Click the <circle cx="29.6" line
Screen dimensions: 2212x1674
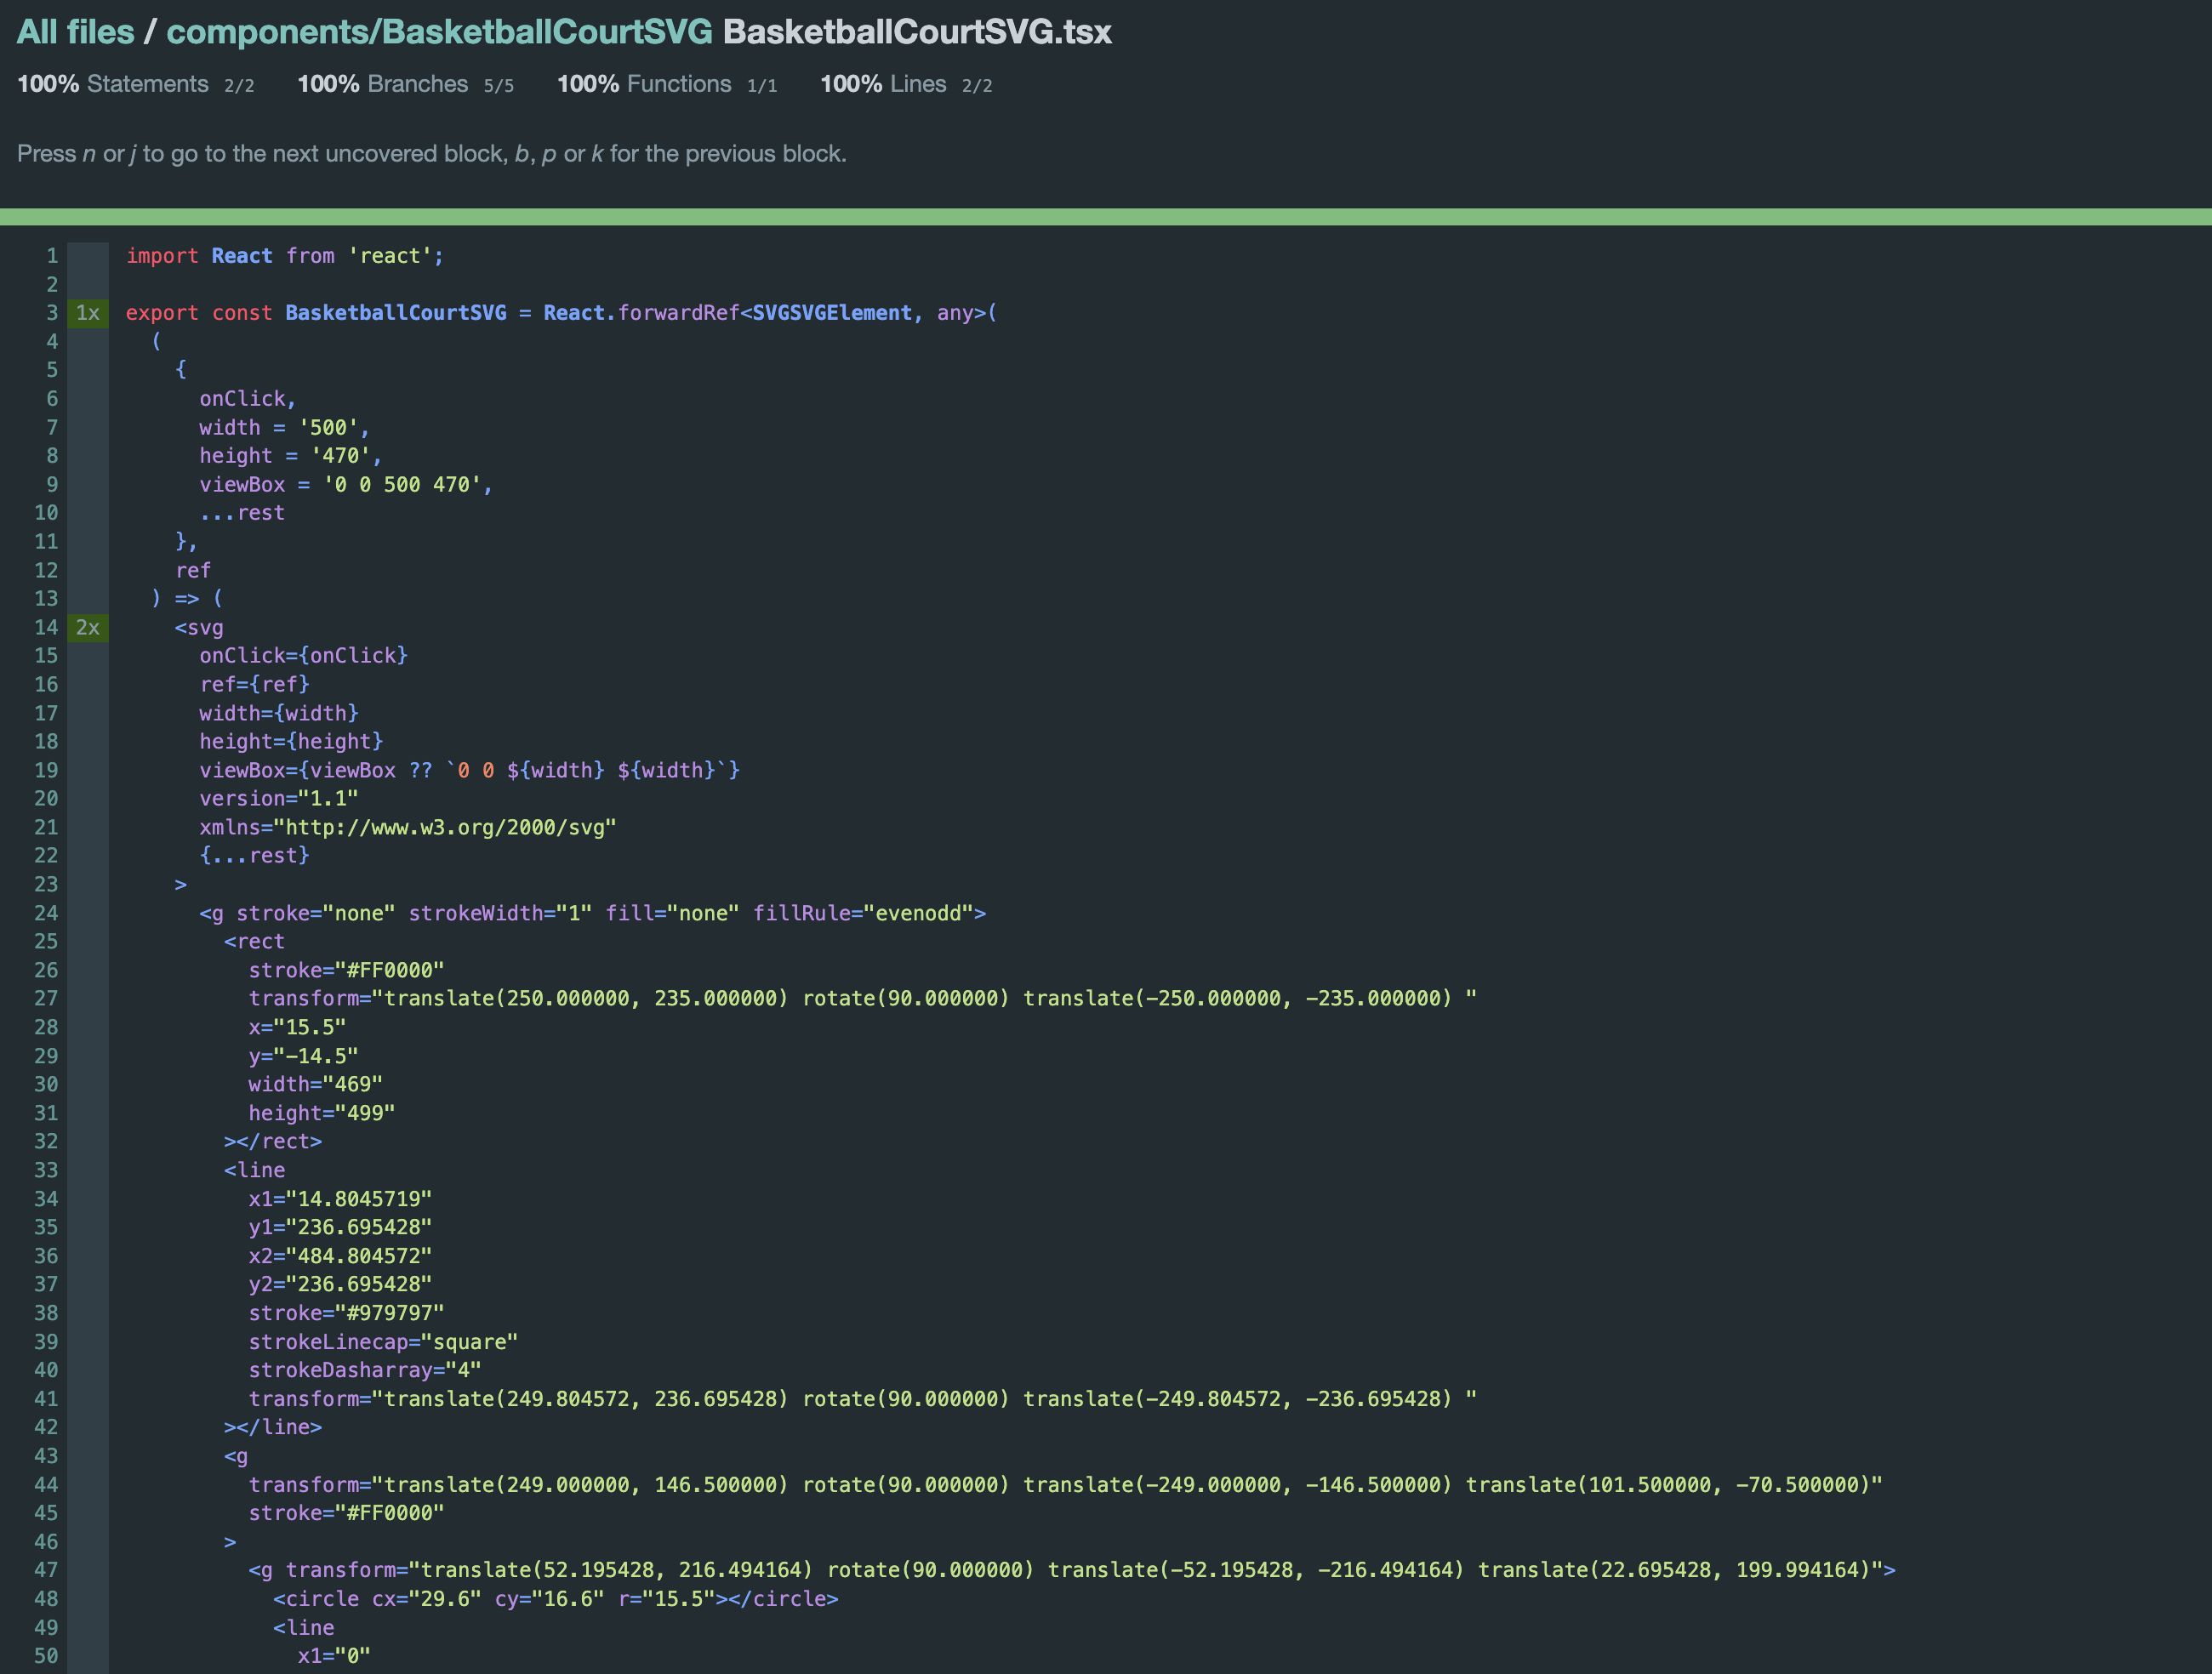[x=555, y=1599]
